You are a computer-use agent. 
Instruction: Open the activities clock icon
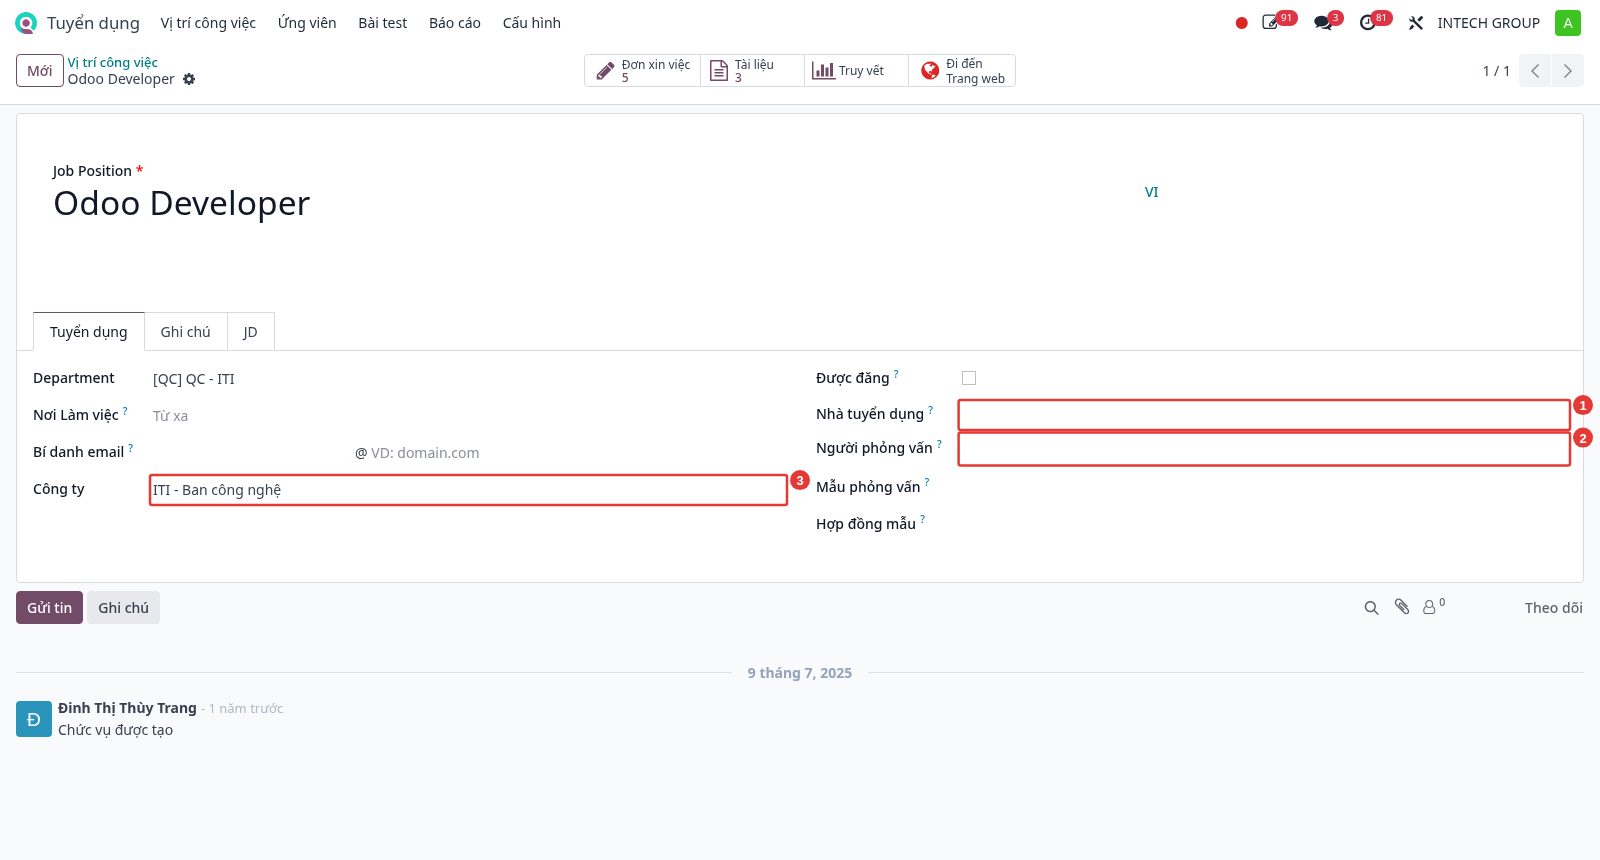(1368, 22)
